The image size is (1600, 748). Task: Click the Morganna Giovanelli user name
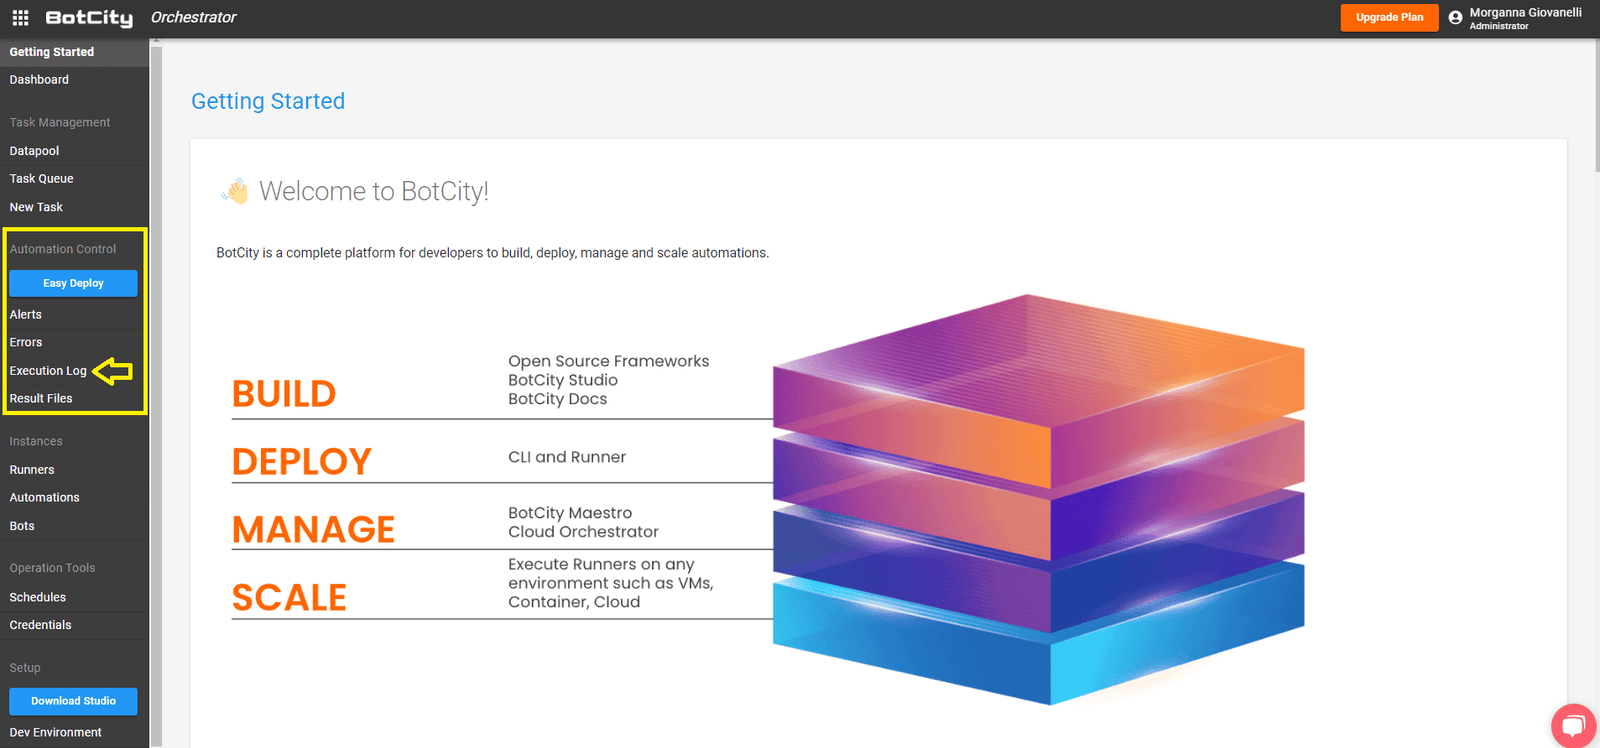tap(1525, 13)
